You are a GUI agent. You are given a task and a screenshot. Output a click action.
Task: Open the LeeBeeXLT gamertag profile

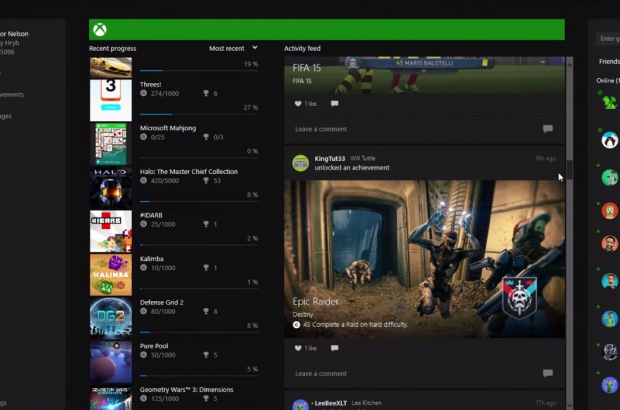[331, 403]
